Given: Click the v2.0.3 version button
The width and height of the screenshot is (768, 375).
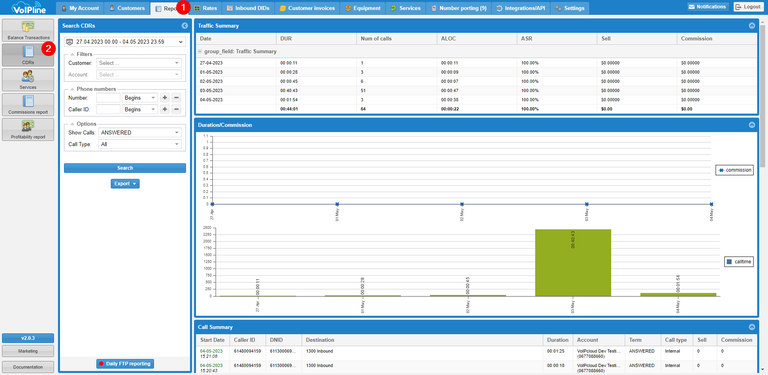Looking at the screenshot, I should 28,338.
